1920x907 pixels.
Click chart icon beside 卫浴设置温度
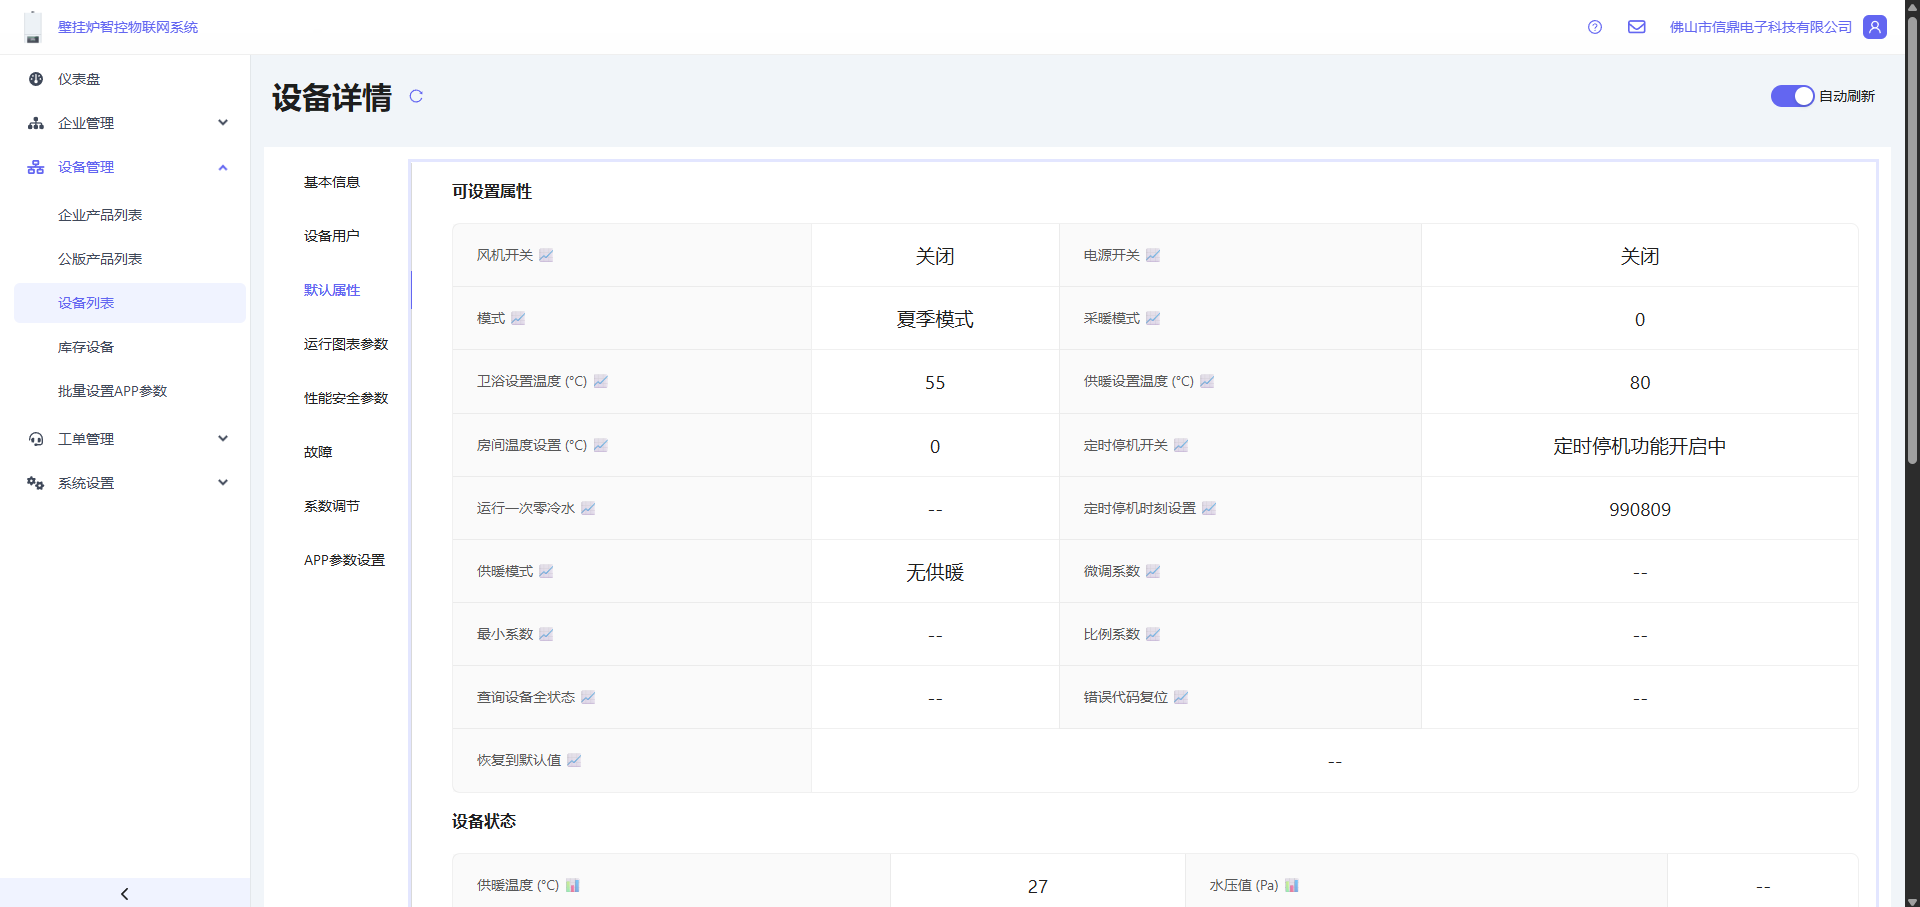coord(601,381)
